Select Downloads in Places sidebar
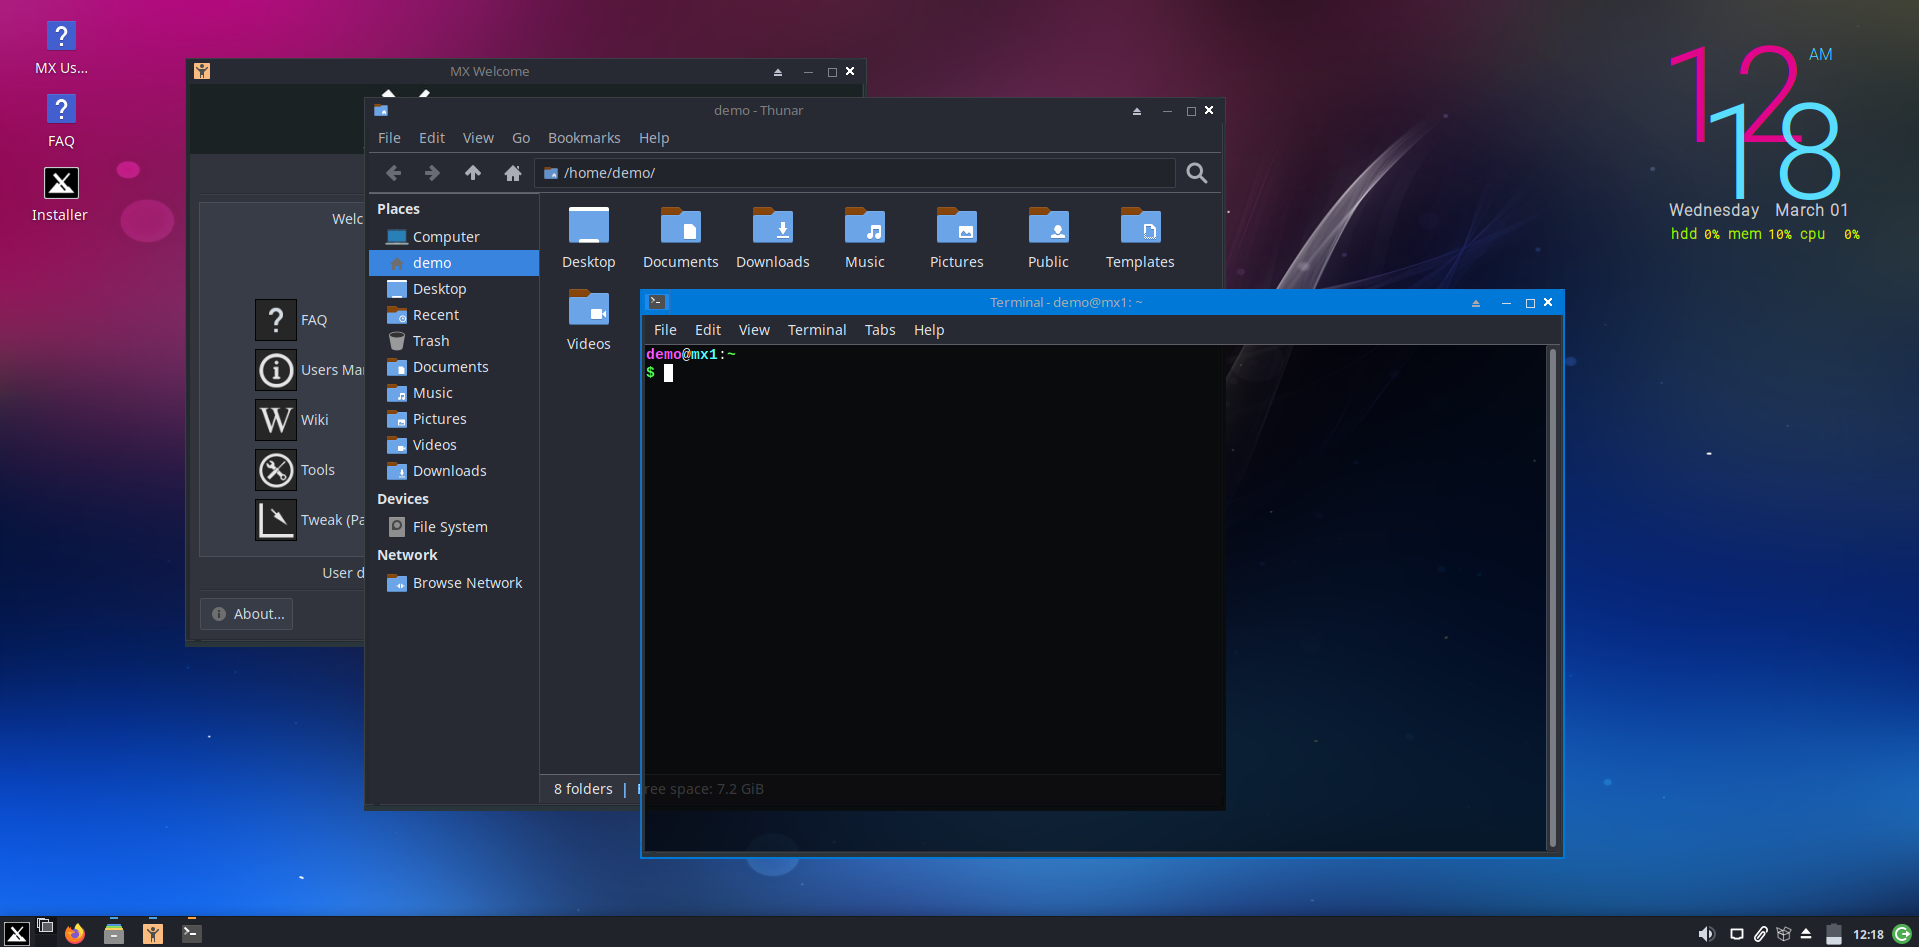This screenshot has height=947, width=1919. pyautogui.click(x=454, y=471)
